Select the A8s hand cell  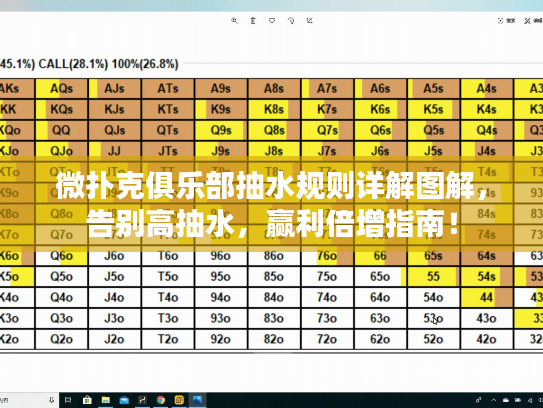274,89
